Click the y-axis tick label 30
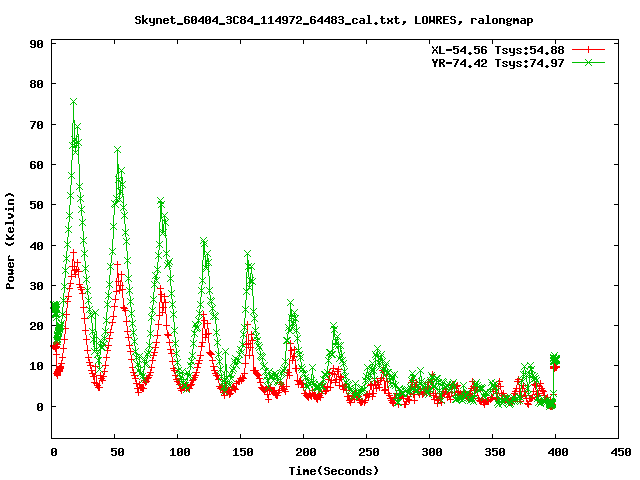Screen dimensions: 640x480 pos(36,286)
